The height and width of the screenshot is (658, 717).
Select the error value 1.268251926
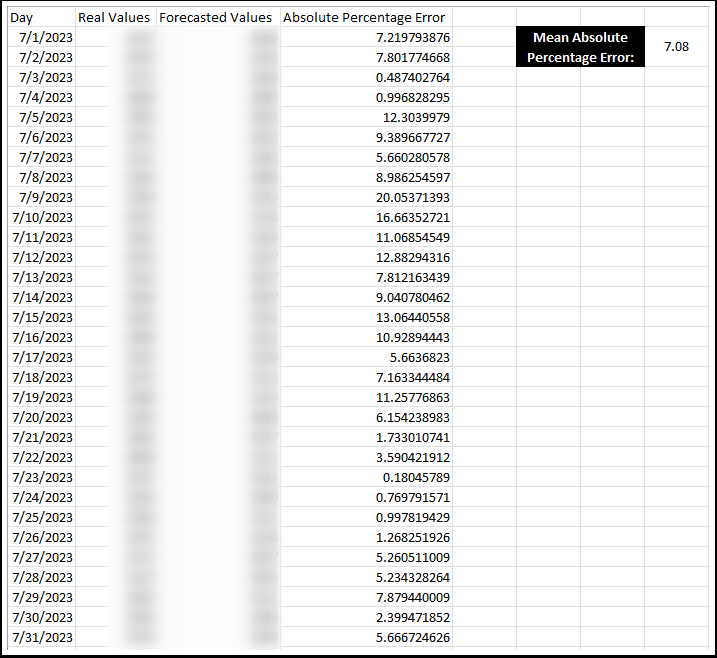(366, 537)
